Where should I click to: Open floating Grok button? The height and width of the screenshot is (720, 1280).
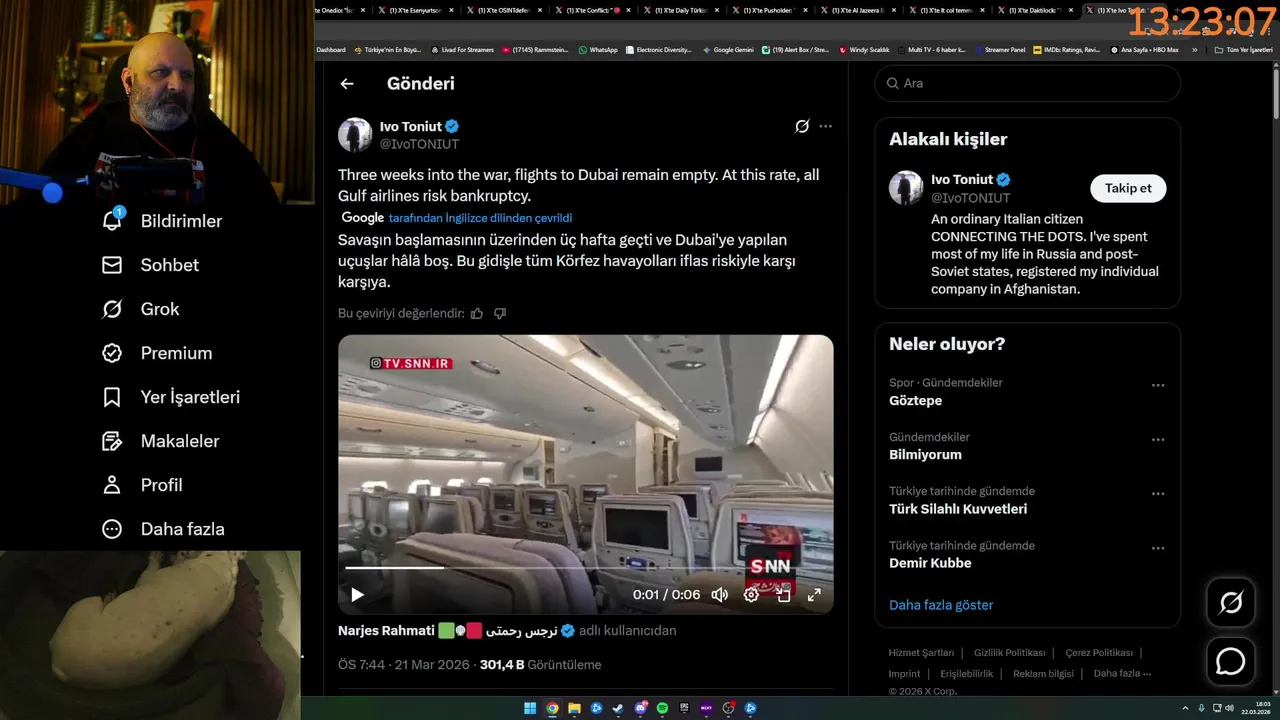[1230, 602]
